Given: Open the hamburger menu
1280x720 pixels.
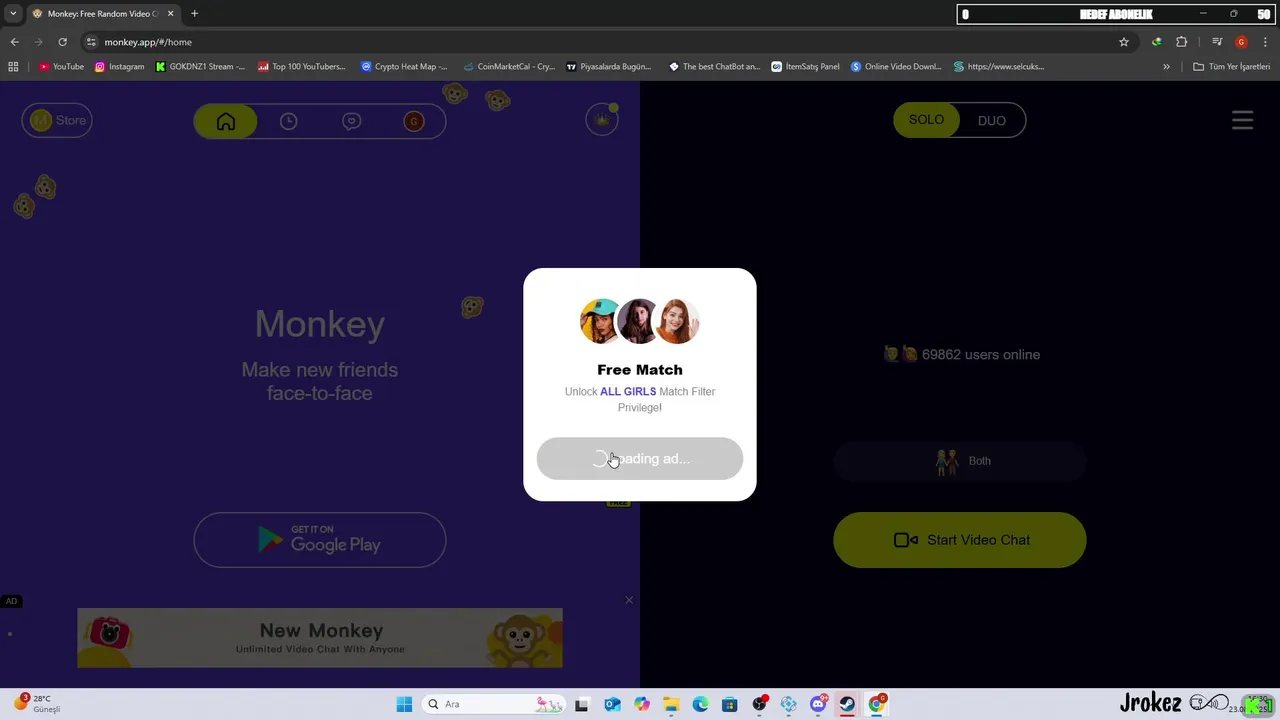Looking at the screenshot, I should coord(1242,120).
